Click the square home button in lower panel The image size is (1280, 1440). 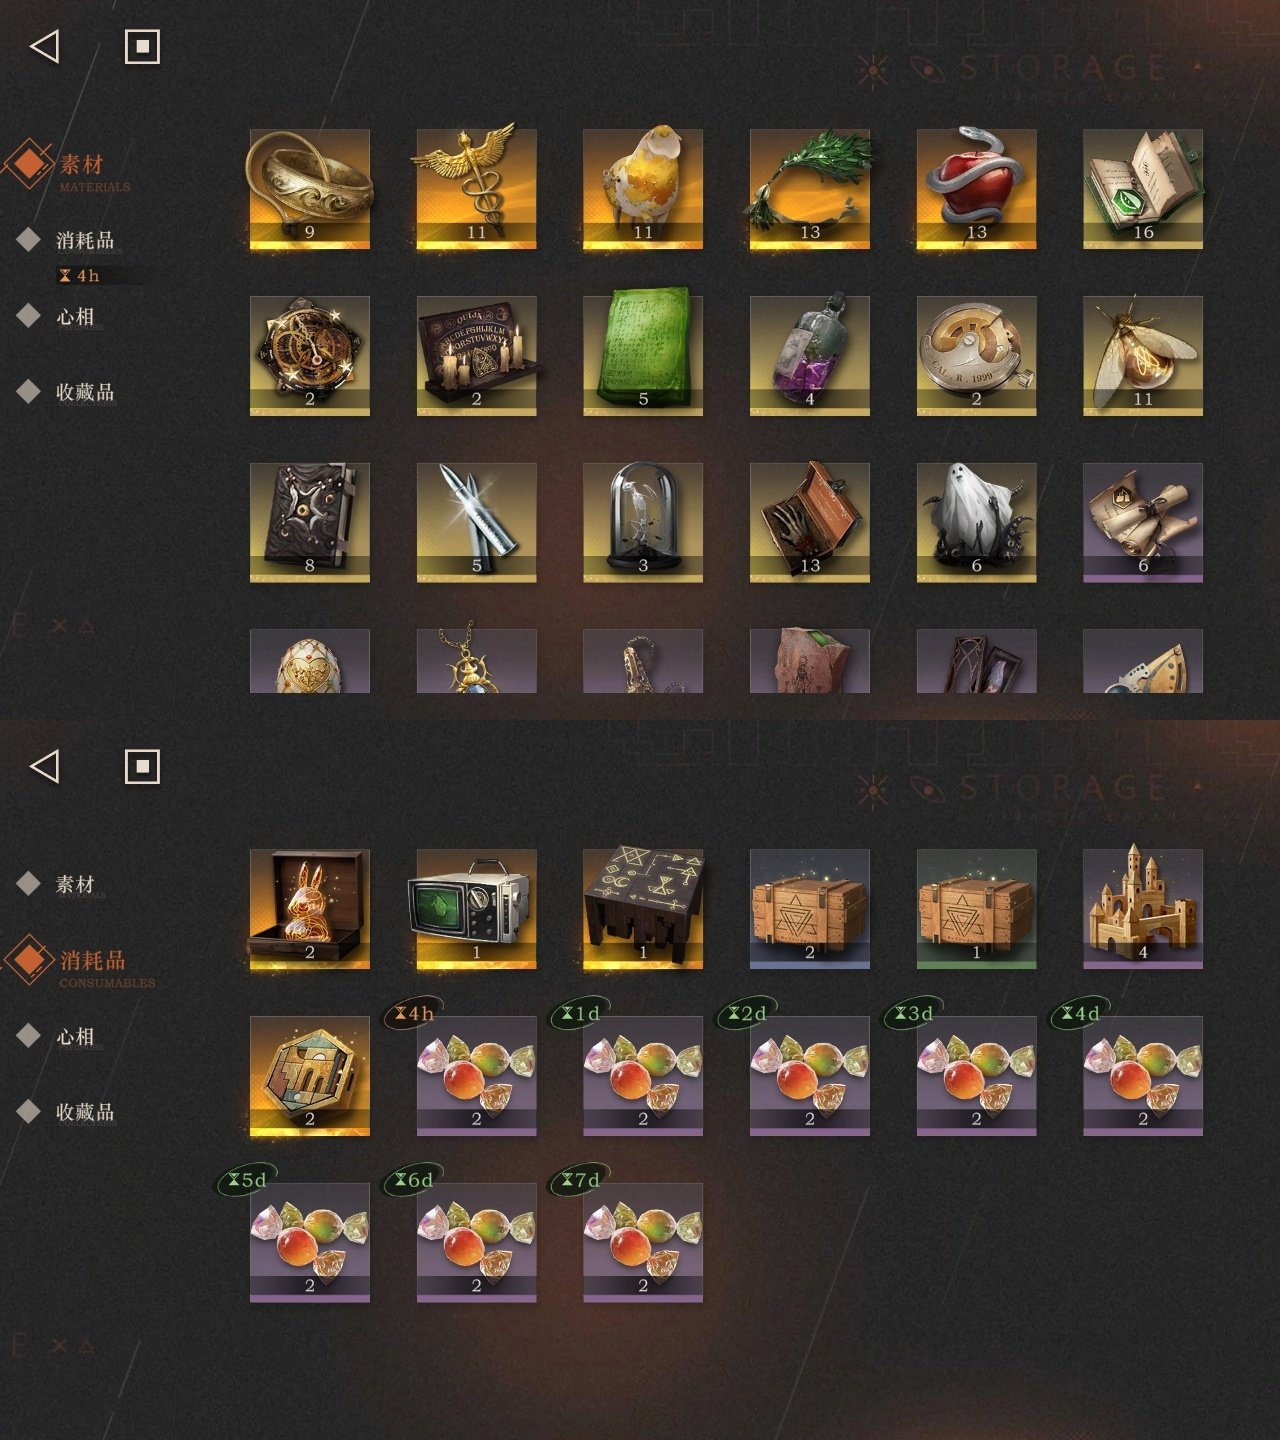tap(142, 766)
